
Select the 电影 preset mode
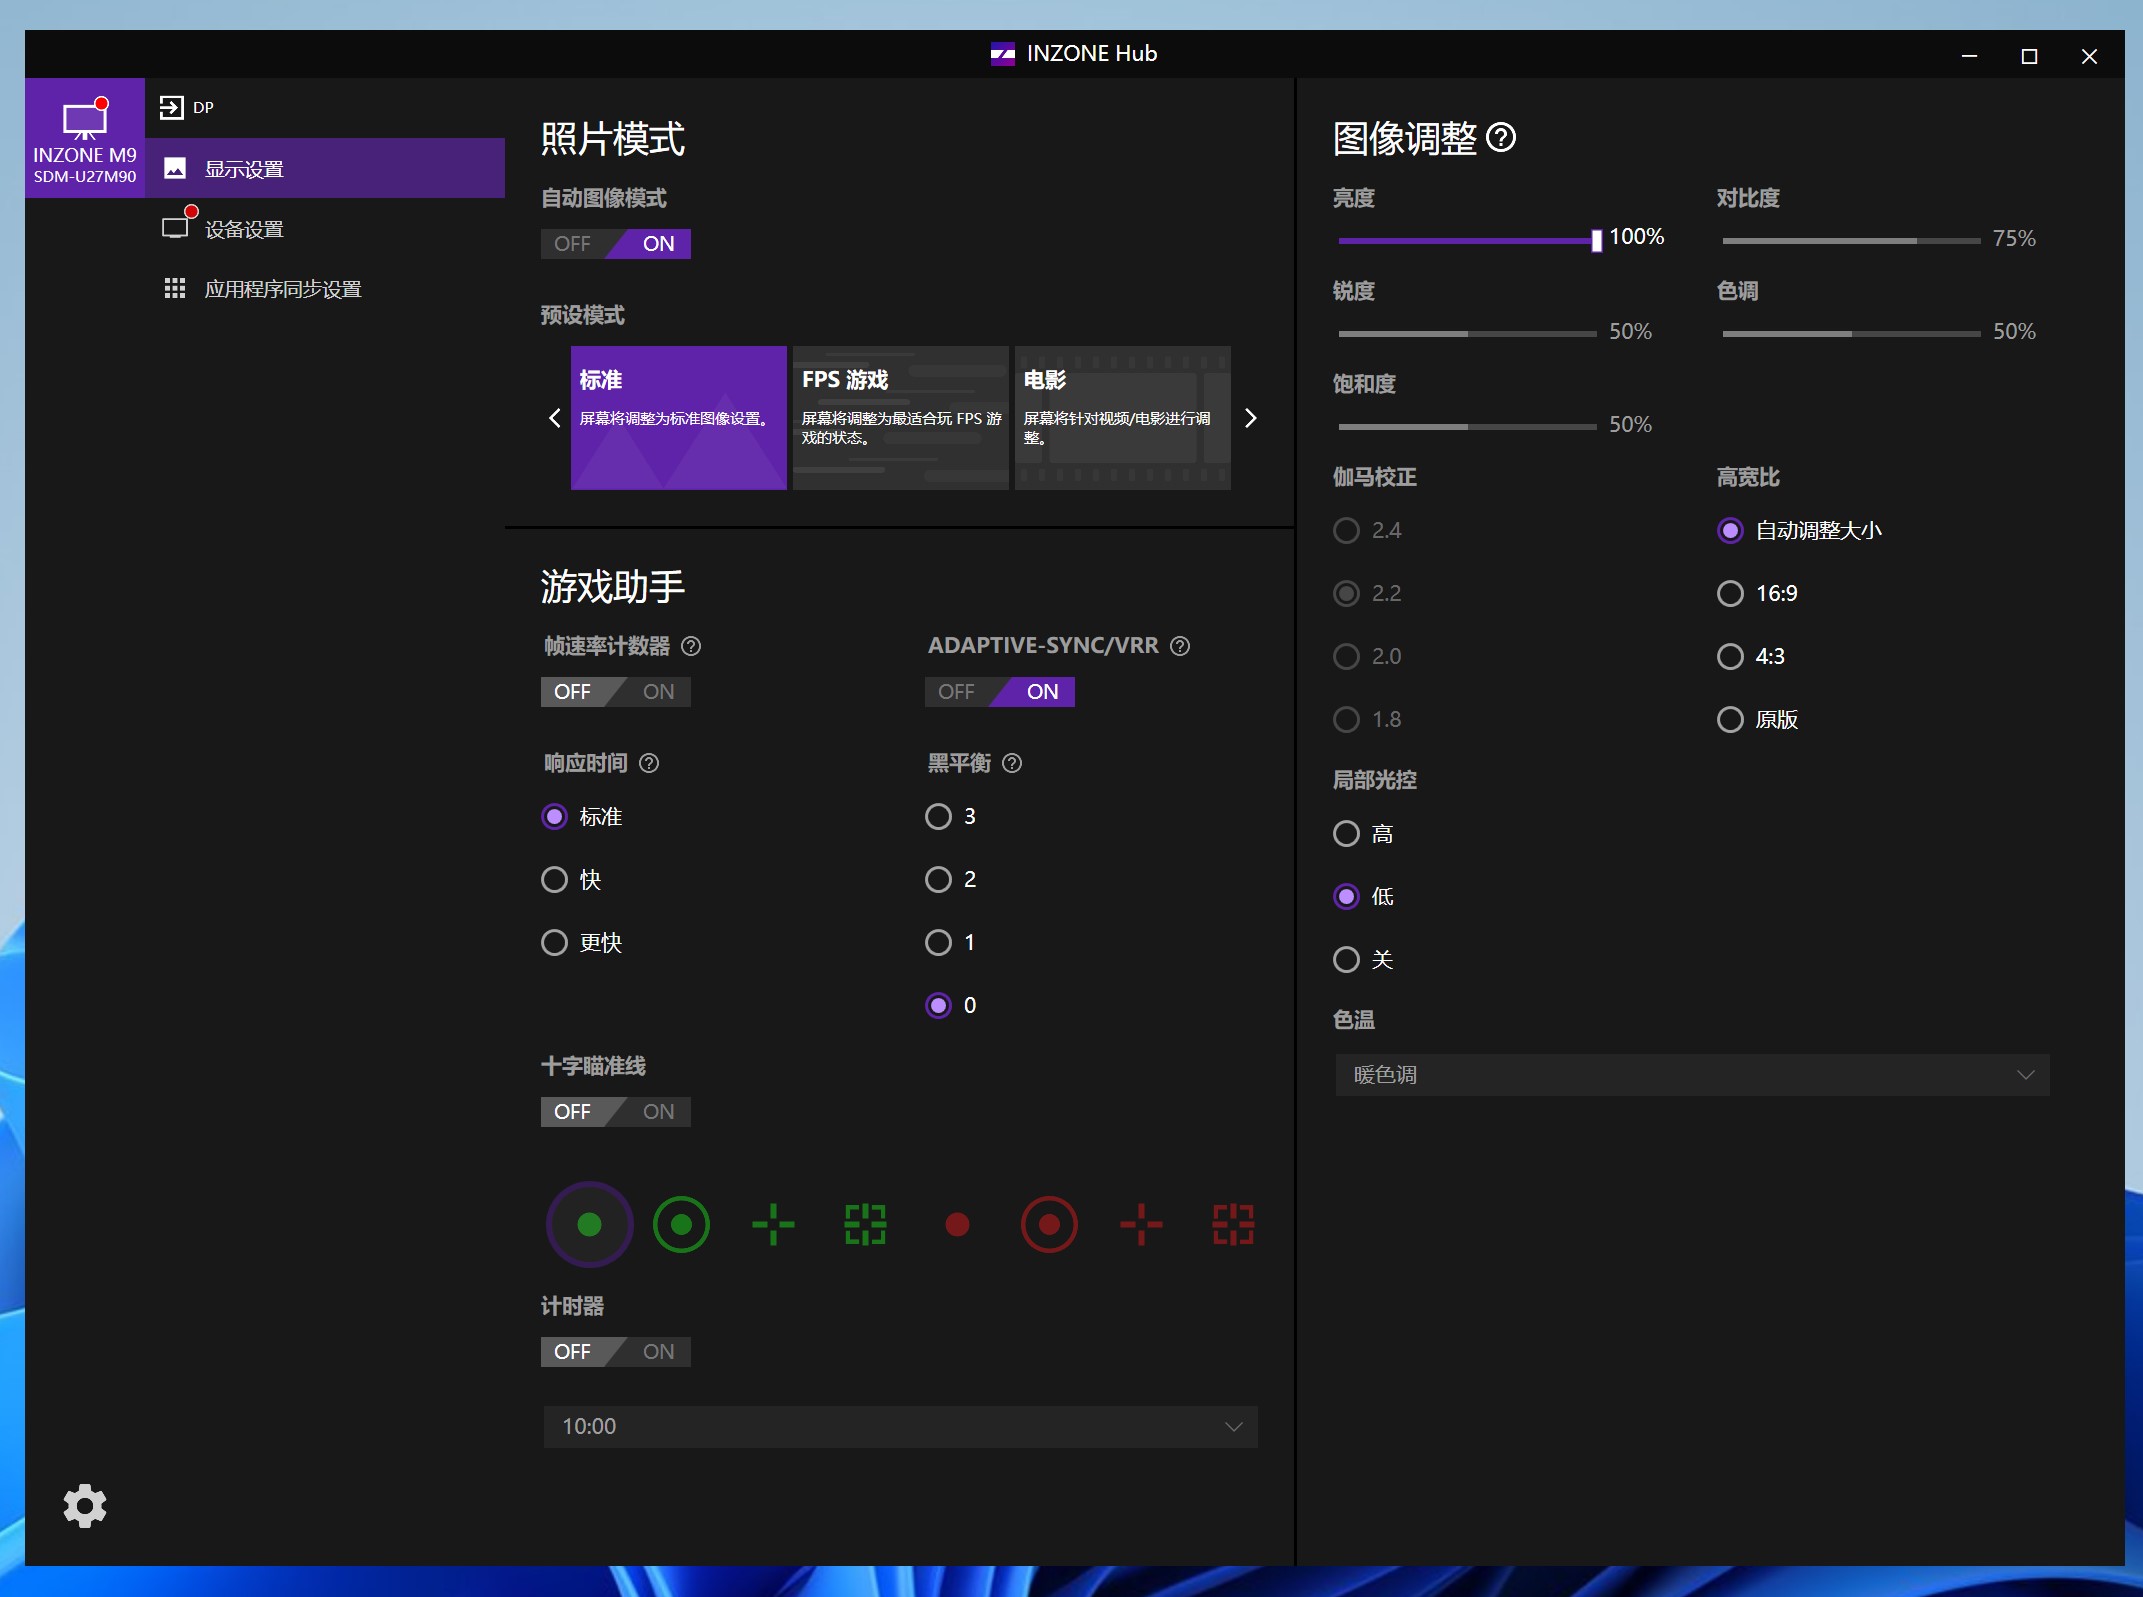[x=1122, y=418]
